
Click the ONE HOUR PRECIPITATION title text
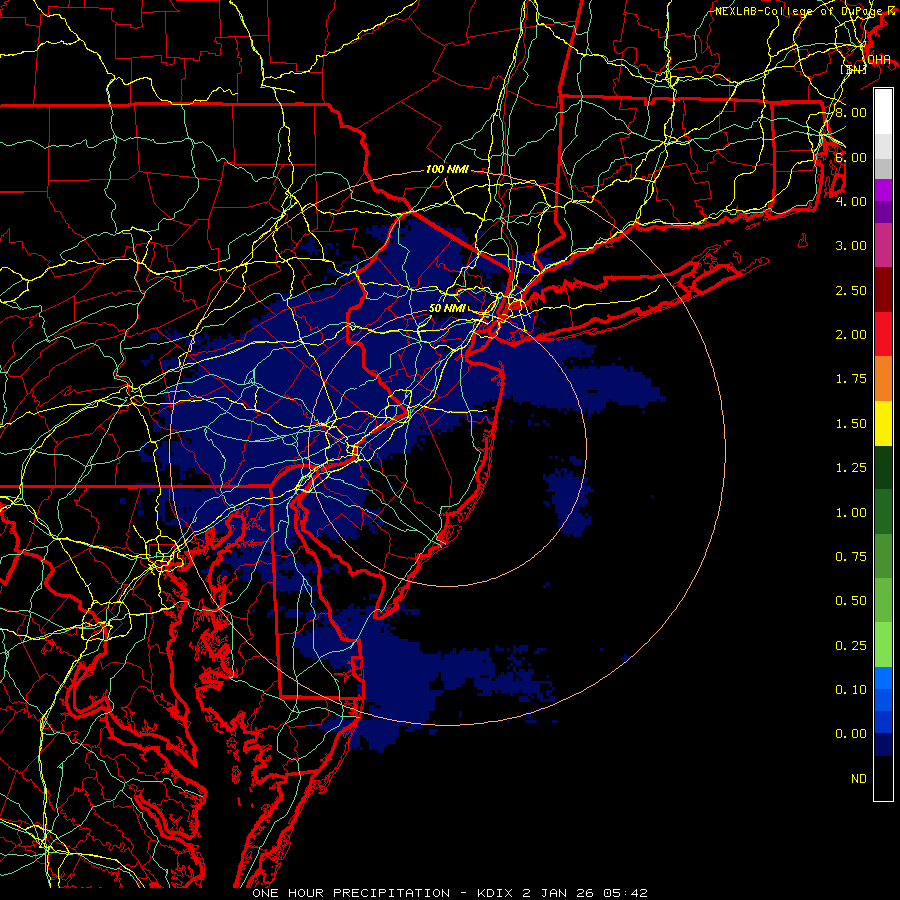click(351, 893)
